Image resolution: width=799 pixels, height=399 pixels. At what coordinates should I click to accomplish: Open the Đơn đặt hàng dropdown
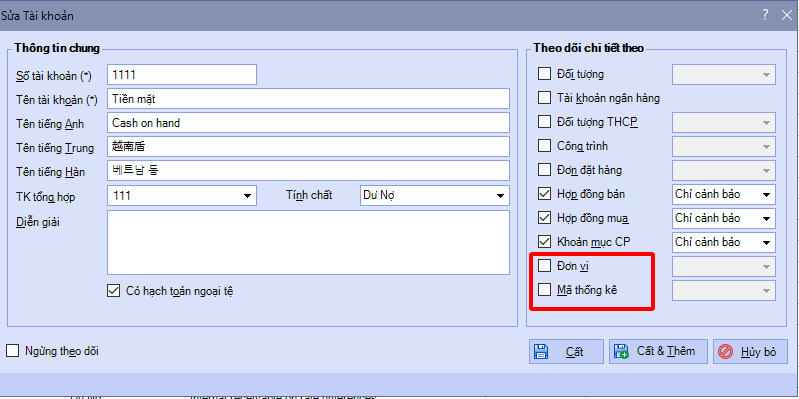click(724, 170)
